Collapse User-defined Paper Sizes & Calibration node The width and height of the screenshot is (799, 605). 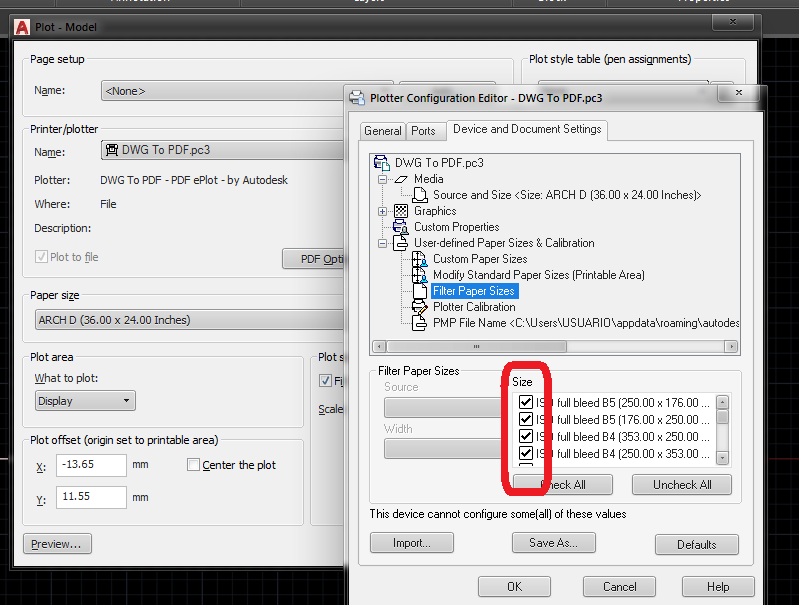click(x=382, y=243)
